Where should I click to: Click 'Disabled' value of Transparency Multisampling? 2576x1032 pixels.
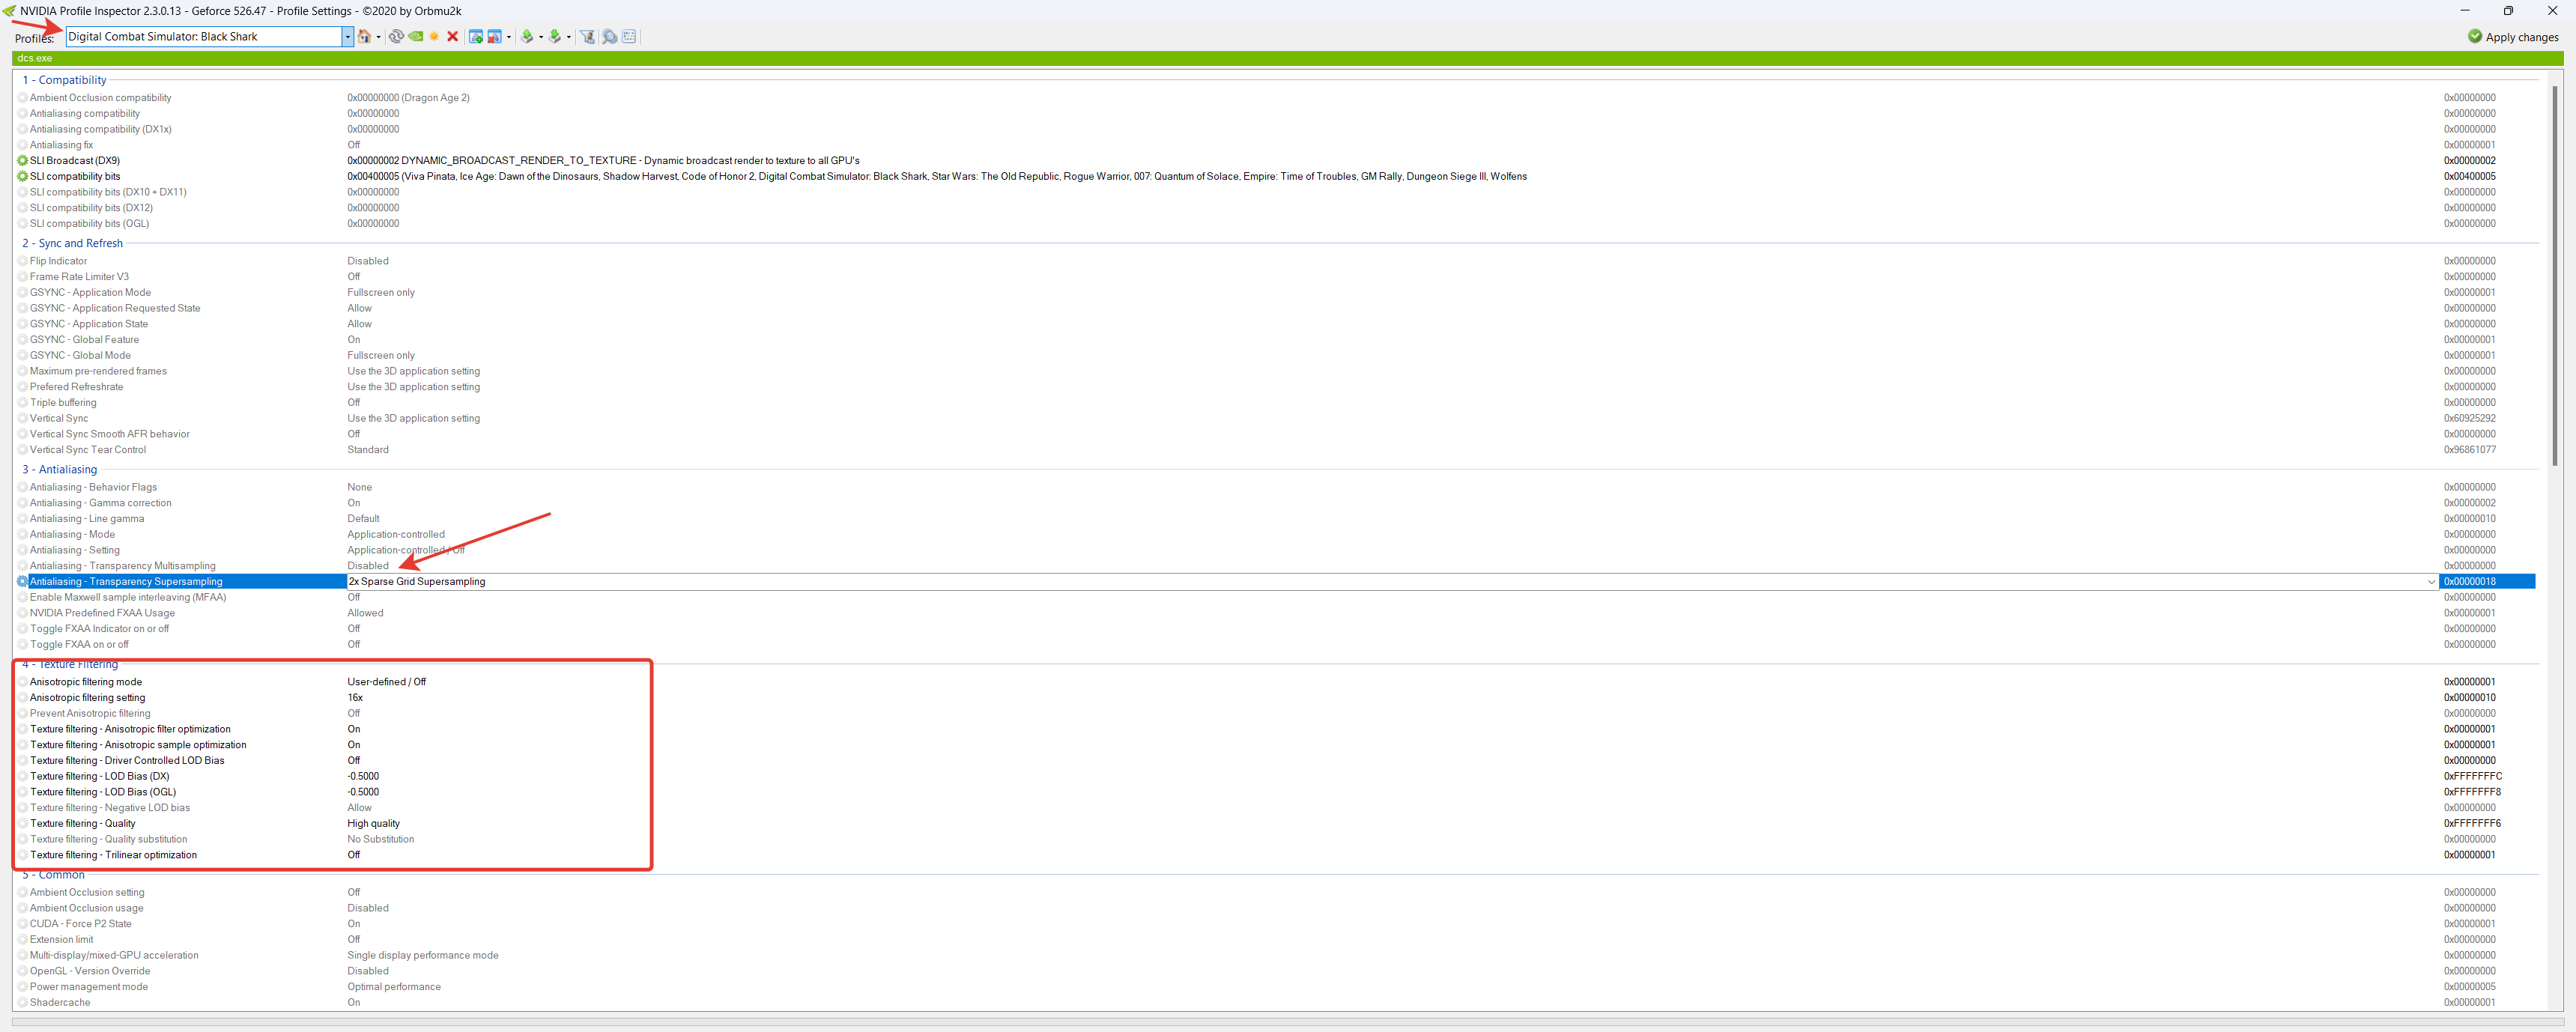click(x=368, y=566)
